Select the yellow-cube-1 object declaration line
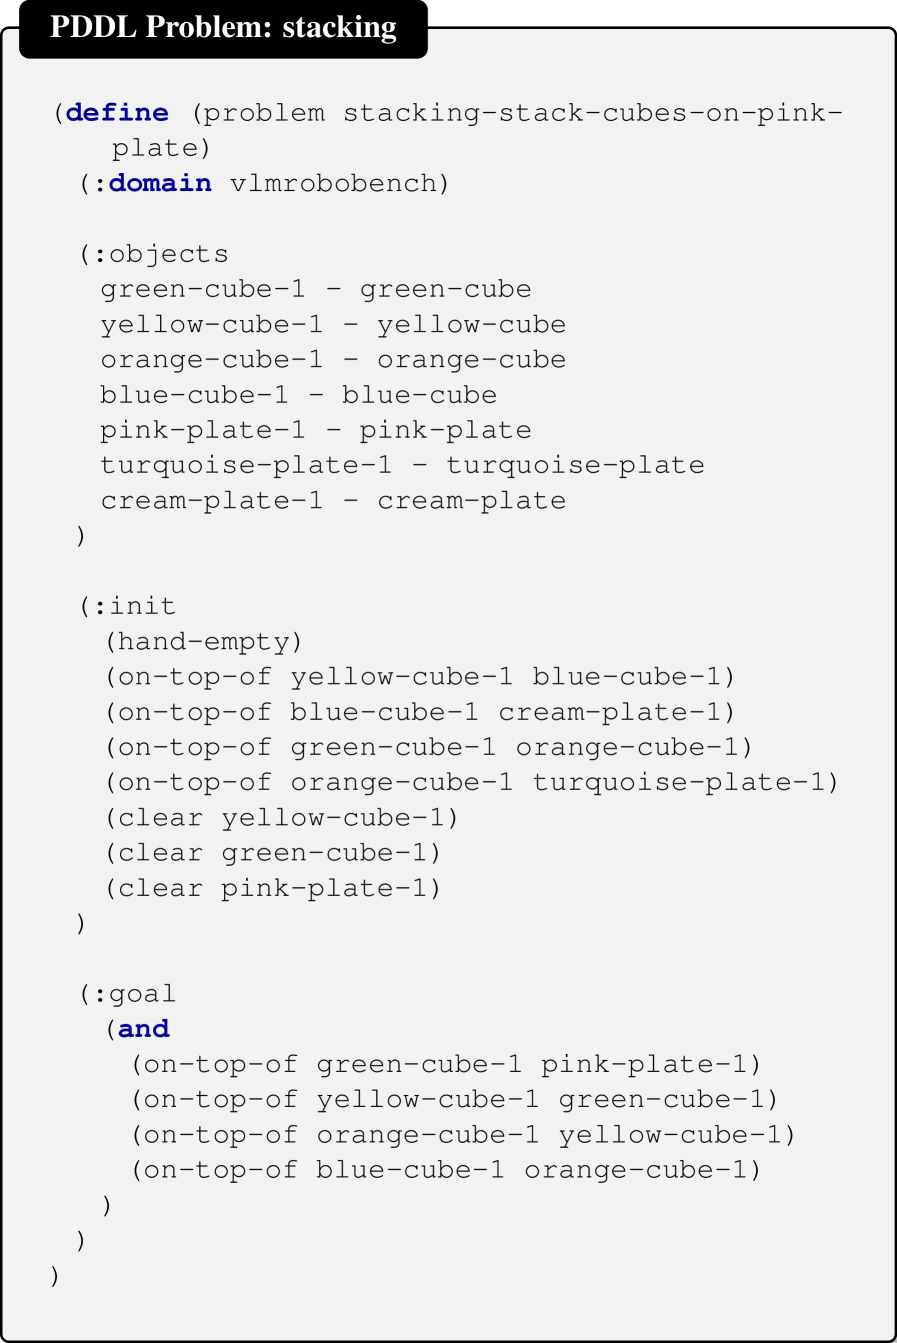This screenshot has height=1343, width=897. (x=333, y=325)
